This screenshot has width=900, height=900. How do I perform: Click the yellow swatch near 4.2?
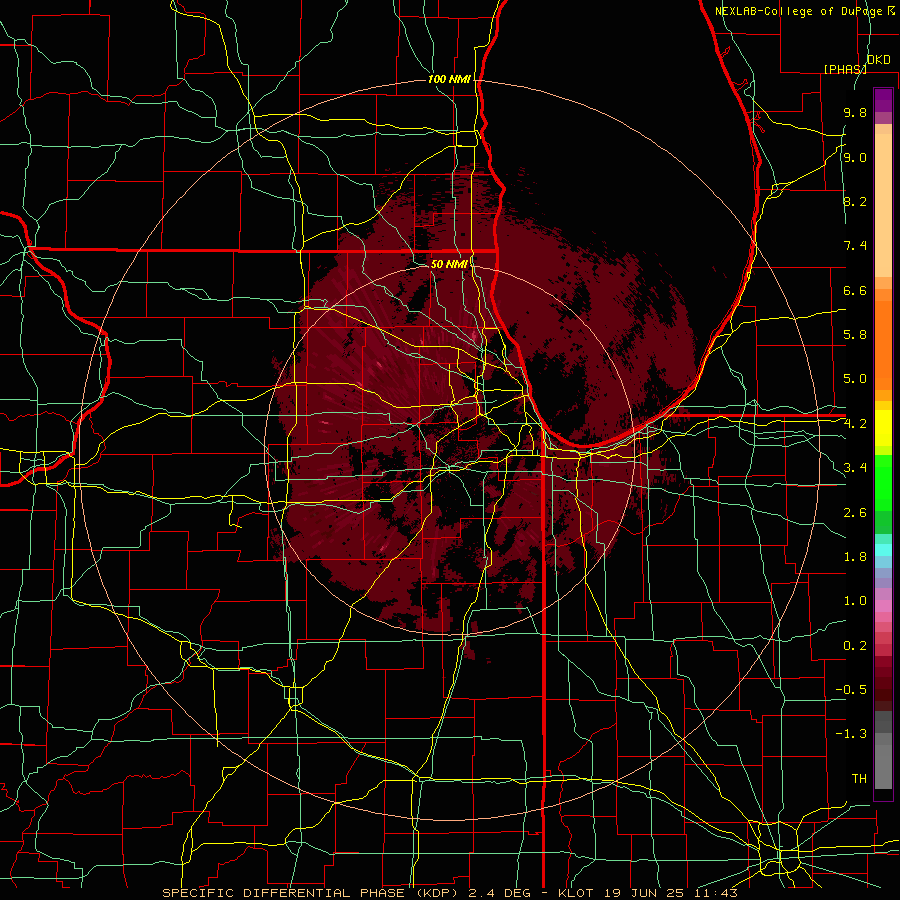tap(883, 428)
